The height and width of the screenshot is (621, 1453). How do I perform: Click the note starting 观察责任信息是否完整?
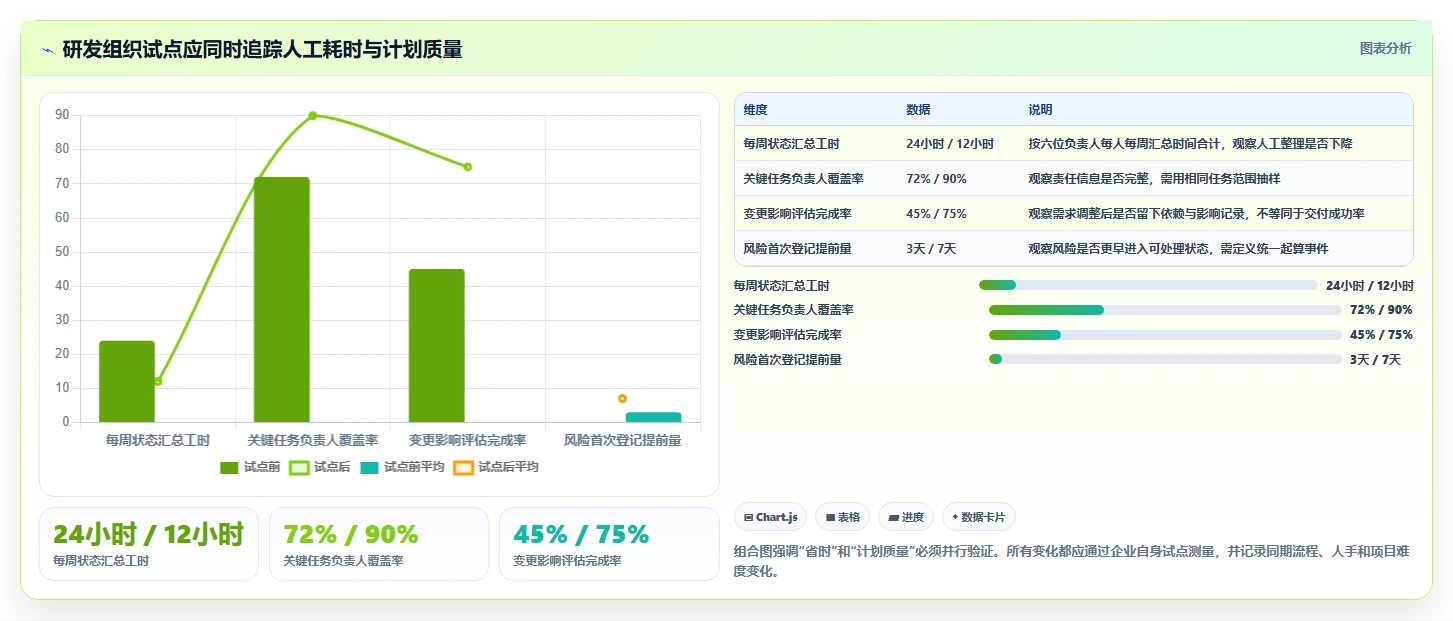tap(1154, 179)
